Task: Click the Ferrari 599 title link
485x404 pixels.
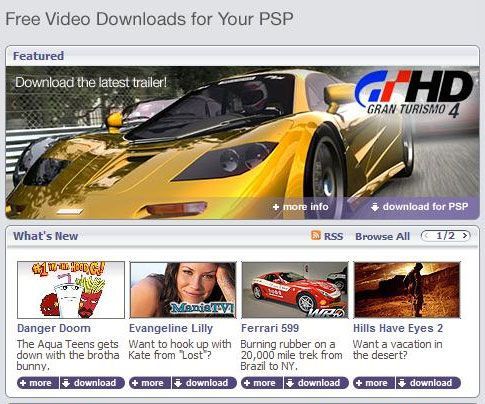Action: click(x=270, y=328)
